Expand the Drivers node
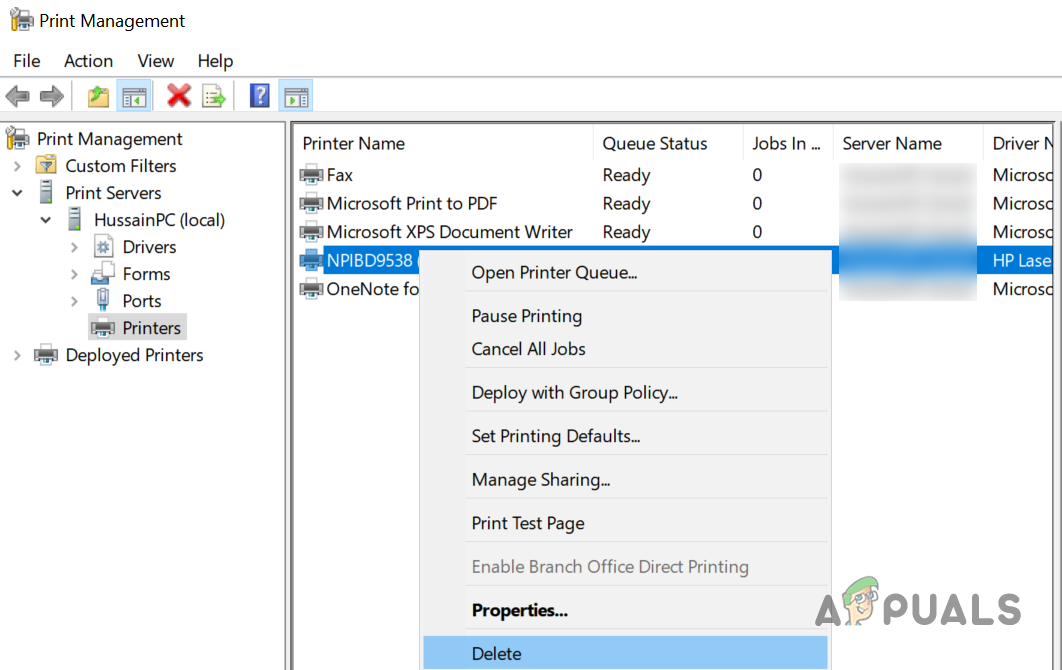Screen dimensions: 1062x670 (75, 247)
